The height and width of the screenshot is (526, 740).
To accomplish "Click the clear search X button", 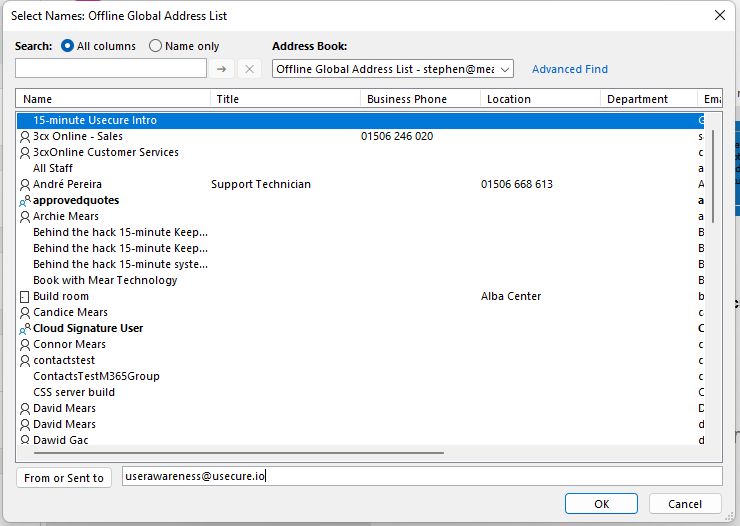I will [249, 69].
